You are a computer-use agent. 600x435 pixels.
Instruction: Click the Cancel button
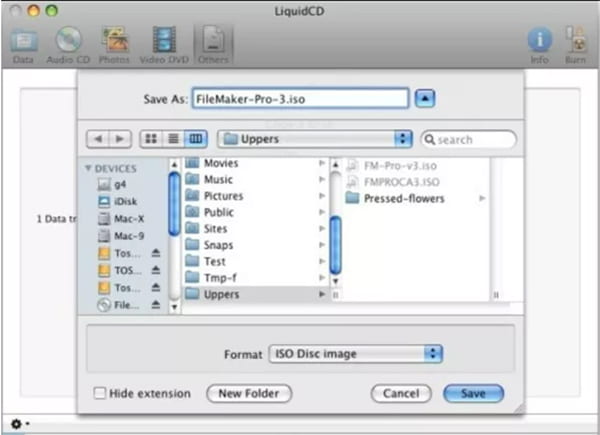[401, 393]
